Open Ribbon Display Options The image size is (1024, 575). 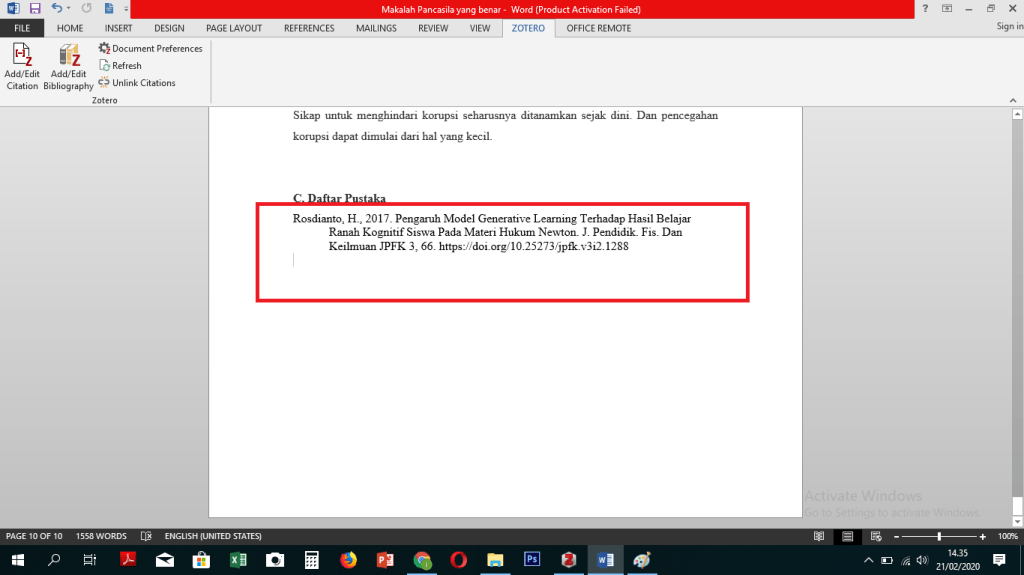(946, 8)
